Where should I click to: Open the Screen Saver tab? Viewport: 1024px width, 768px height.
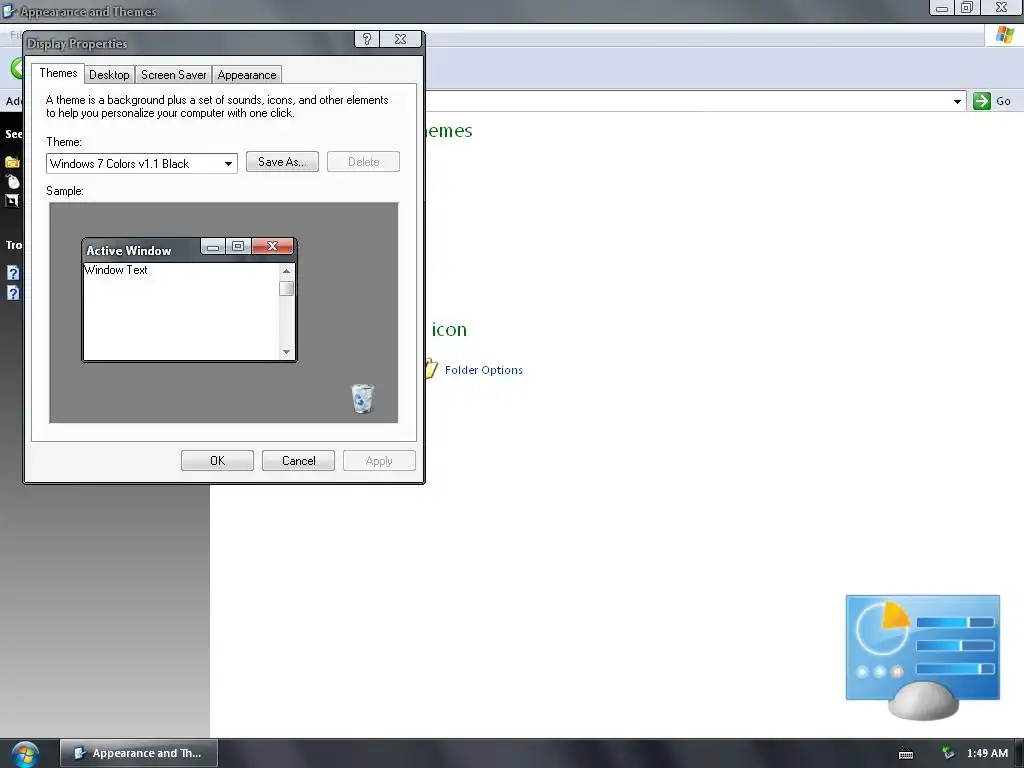[x=174, y=74]
